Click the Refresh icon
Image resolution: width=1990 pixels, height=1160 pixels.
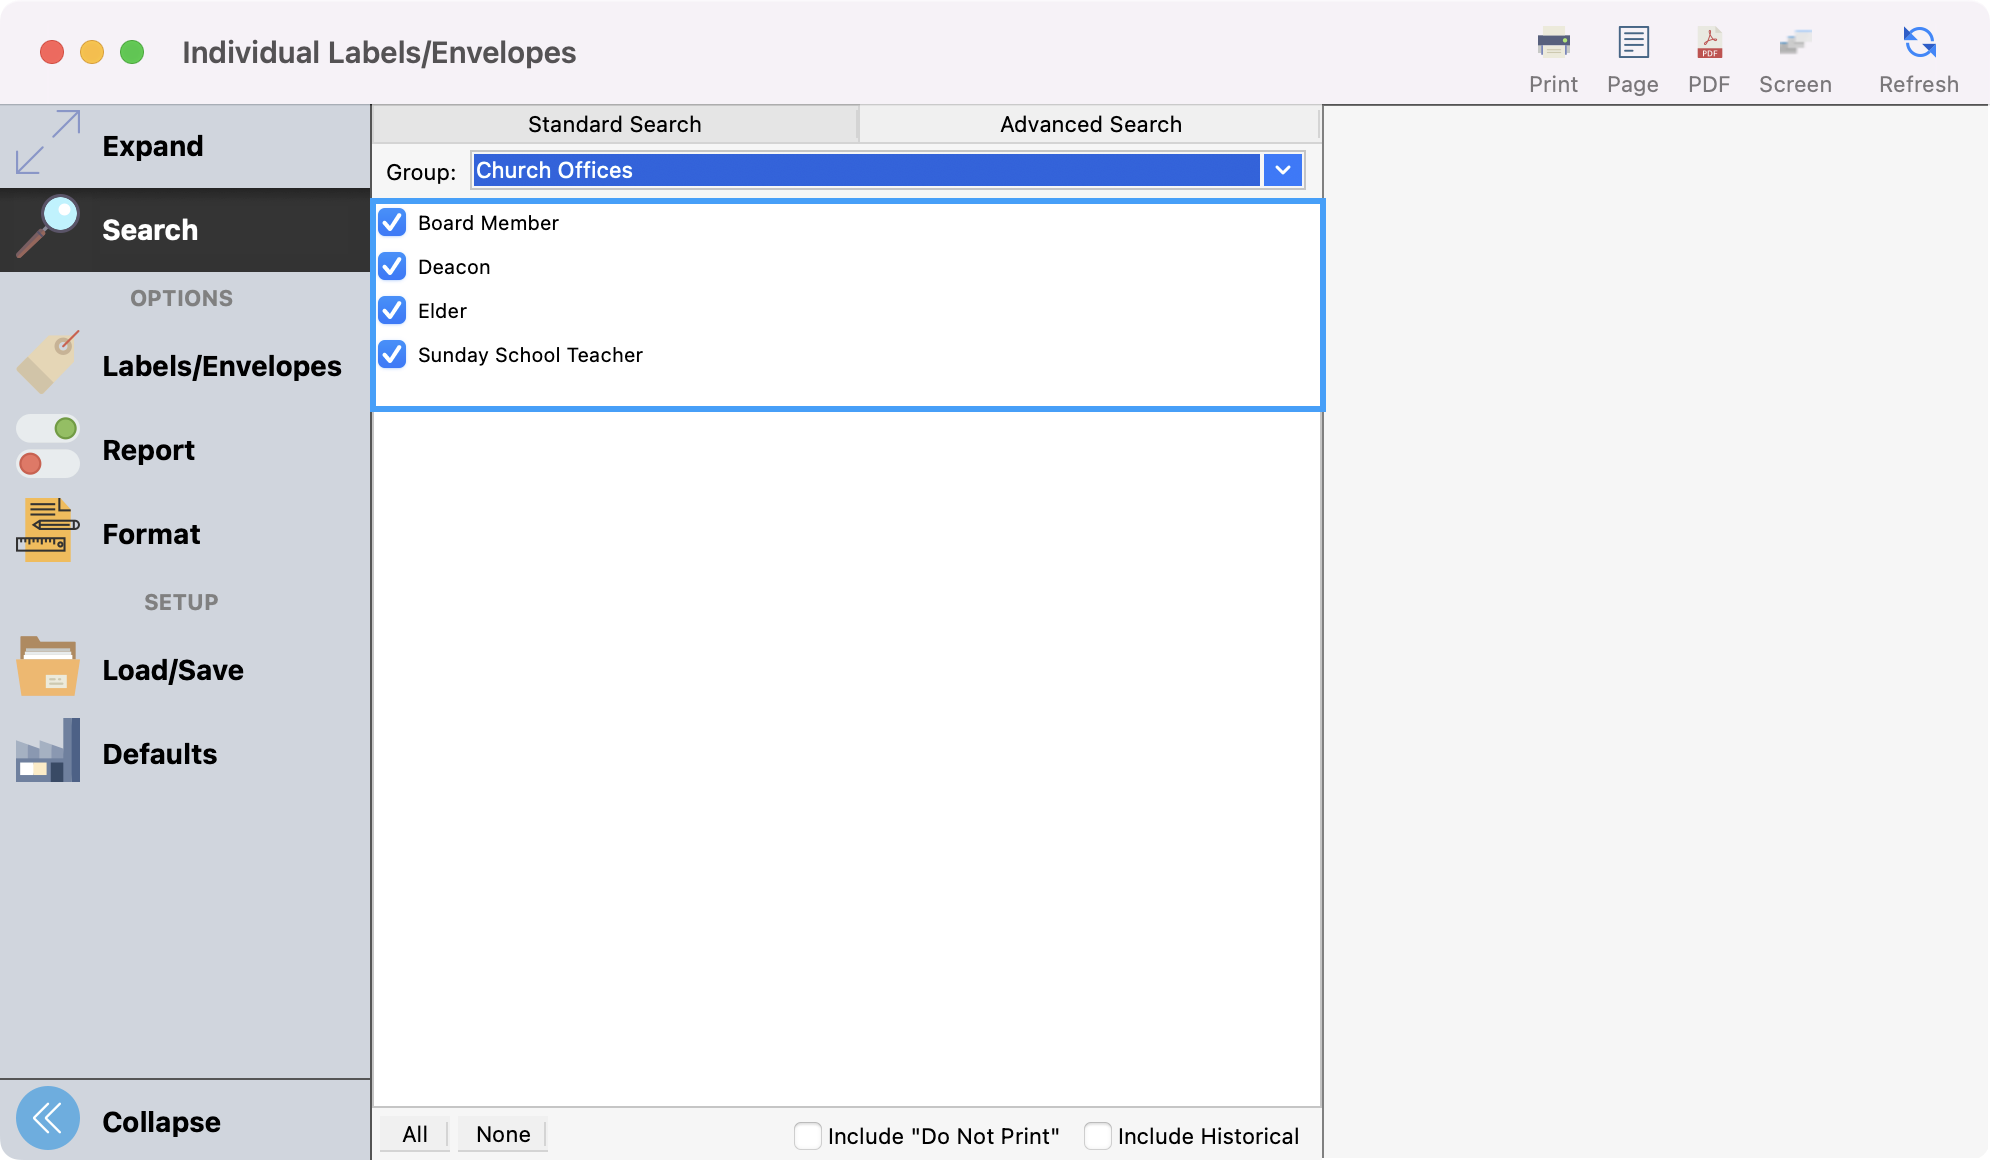point(1918,45)
